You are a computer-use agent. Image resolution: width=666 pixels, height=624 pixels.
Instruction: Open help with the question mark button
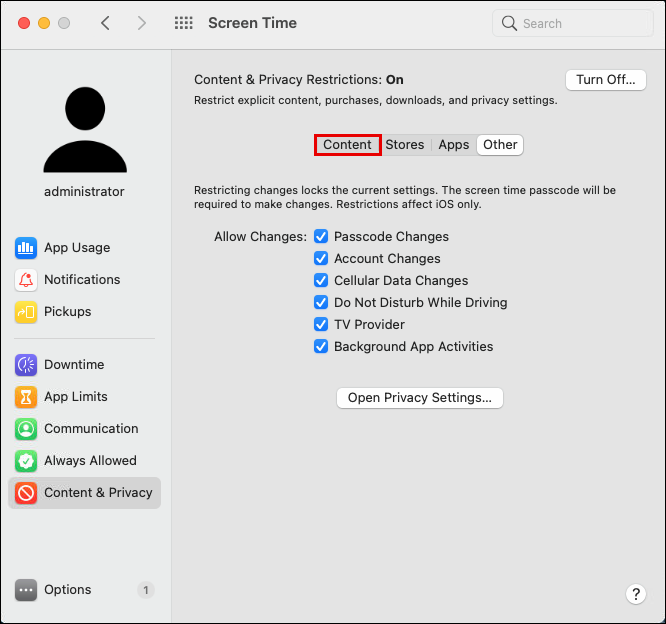pos(636,594)
